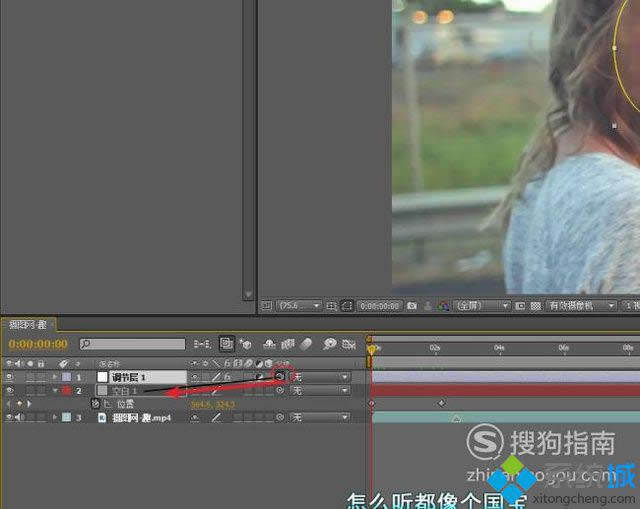The height and width of the screenshot is (509, 640).
Task: Click the teal label color of layer 3
Action: [66, 417]
